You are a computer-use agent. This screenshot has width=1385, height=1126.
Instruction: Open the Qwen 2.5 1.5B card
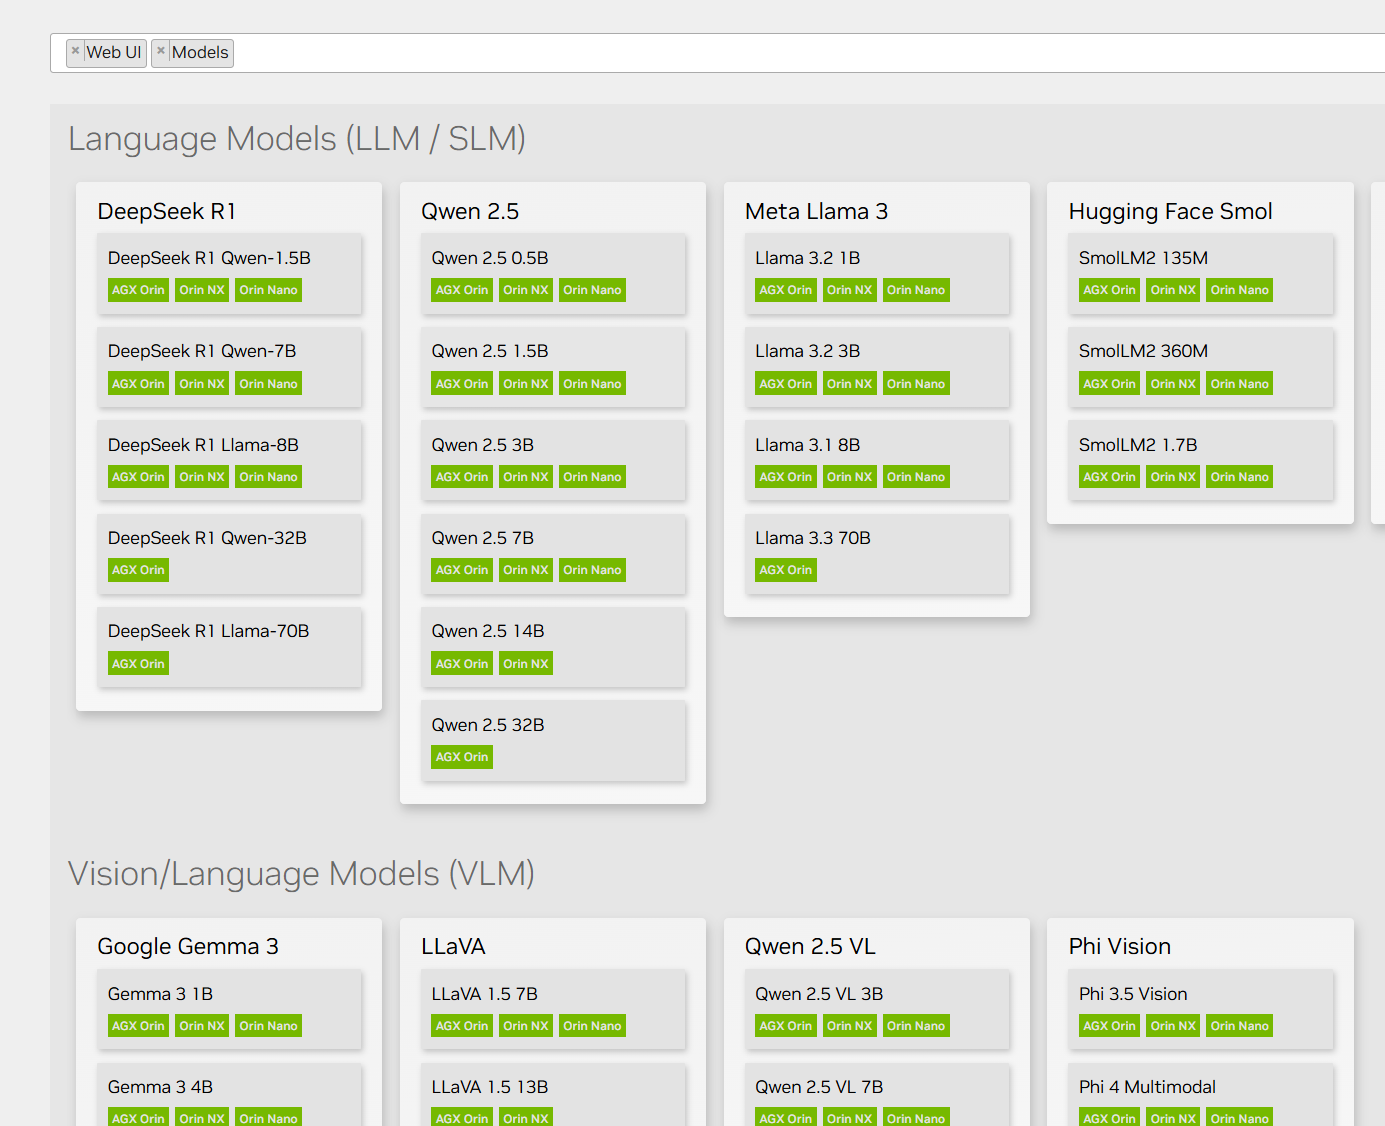(553, 367)
